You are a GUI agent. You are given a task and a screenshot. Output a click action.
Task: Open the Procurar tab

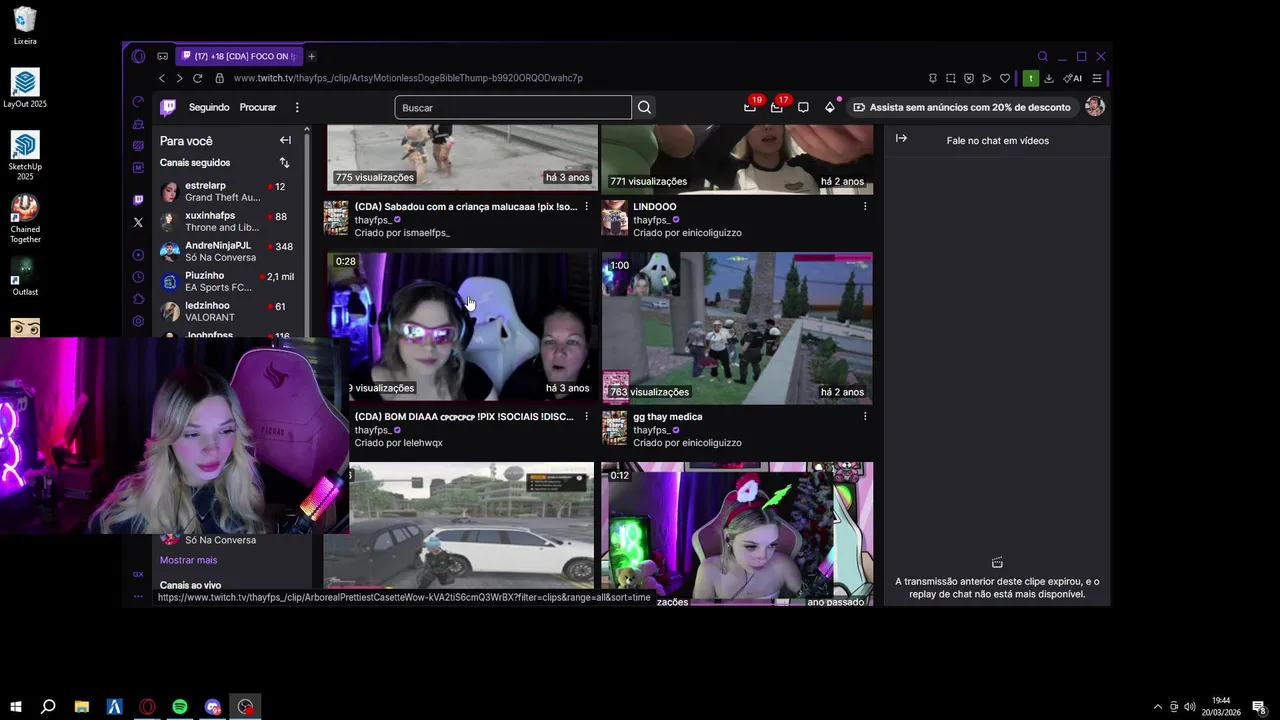pos(258,107)
